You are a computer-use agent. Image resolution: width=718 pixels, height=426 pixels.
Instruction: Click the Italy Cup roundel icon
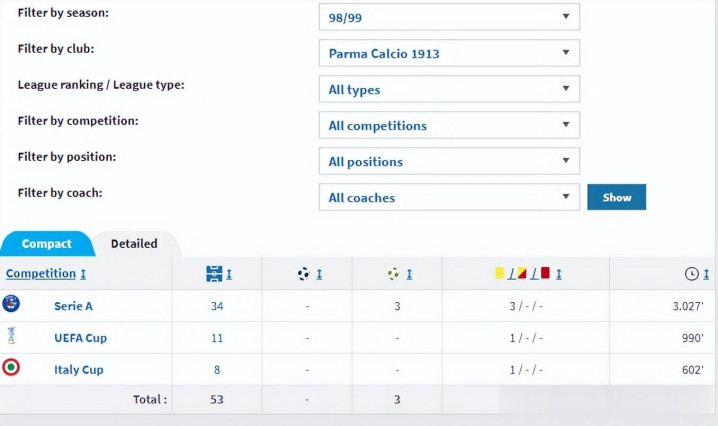(11, 368)
